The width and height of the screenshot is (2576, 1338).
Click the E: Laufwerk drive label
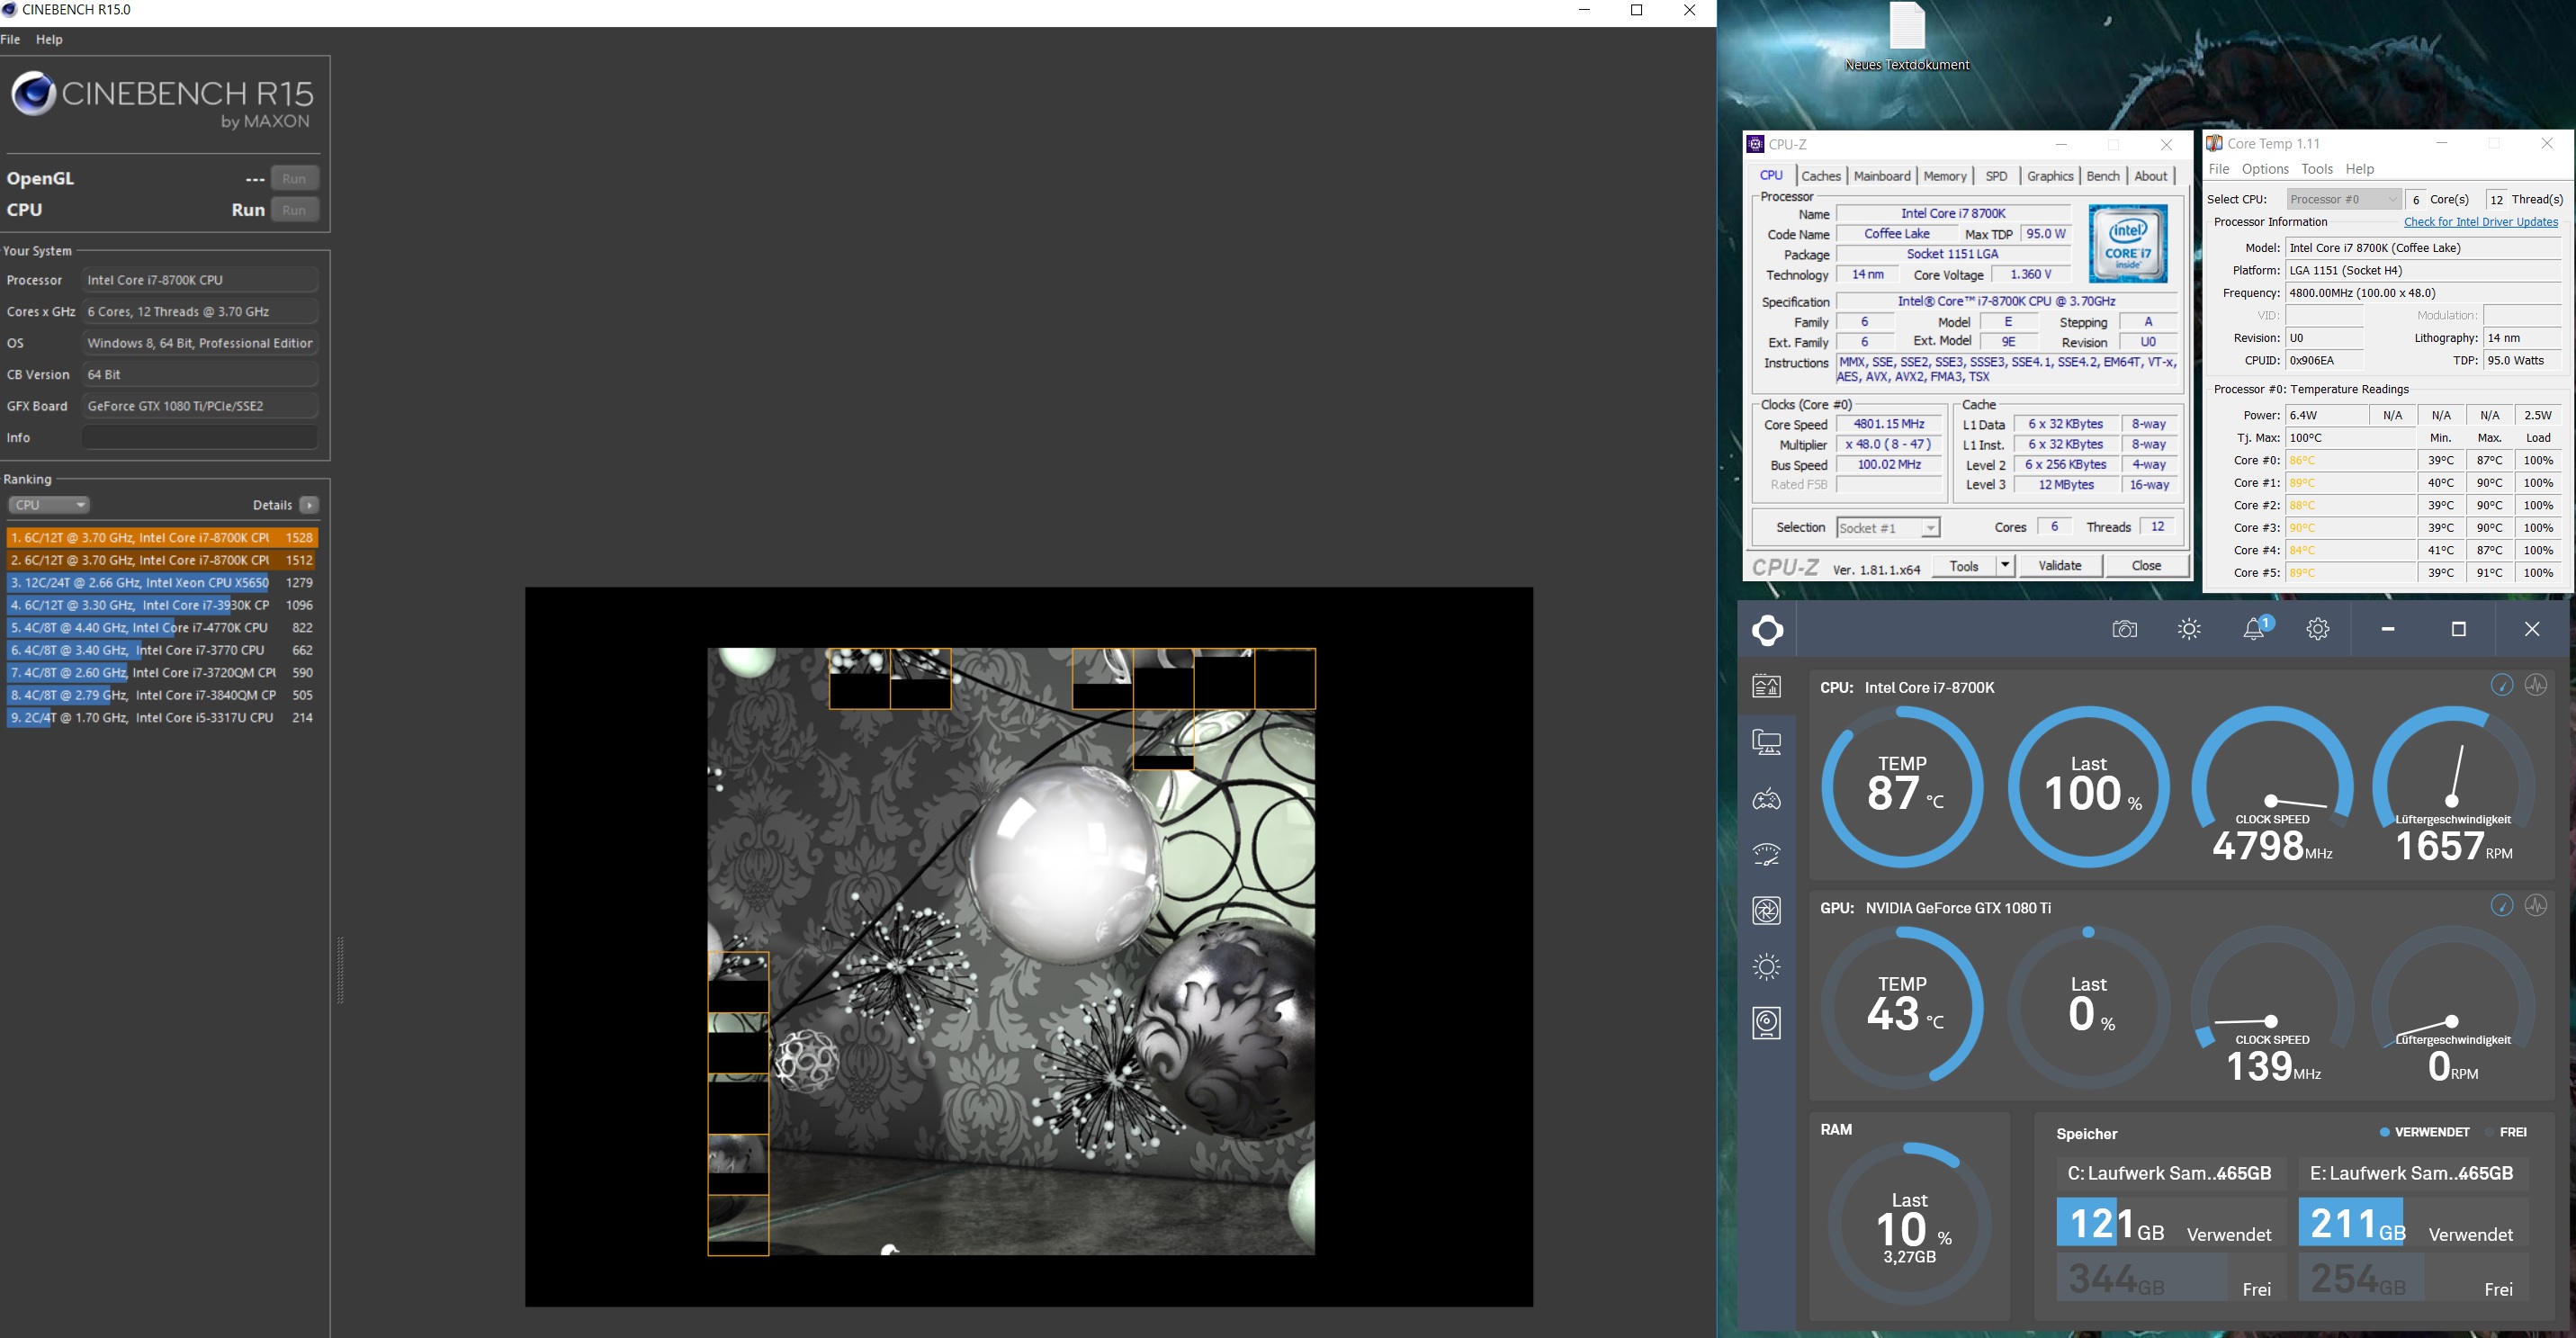point(2411,1173)
